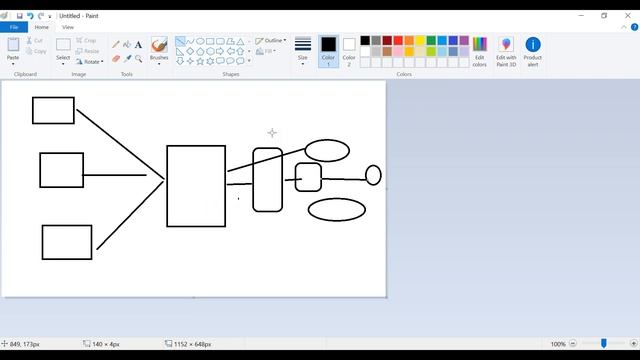Choose the Polygon shape
The height and width of the screenshot is (360, 640).
click(230, 41)
